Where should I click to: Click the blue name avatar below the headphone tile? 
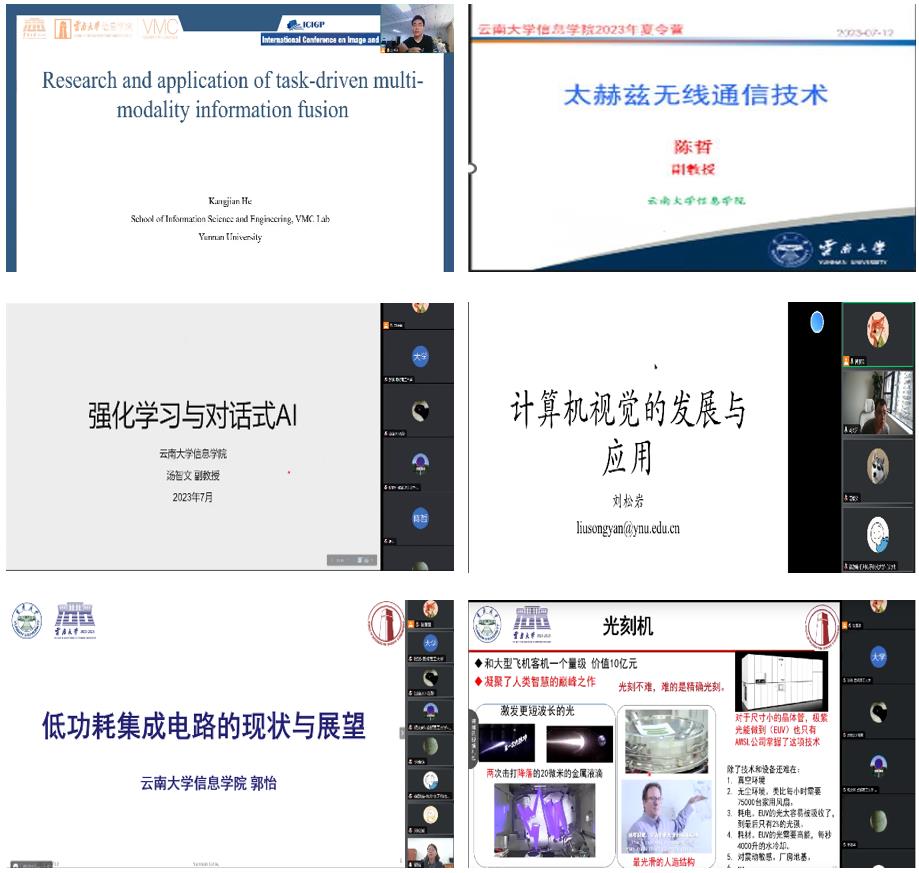(419, 518)
